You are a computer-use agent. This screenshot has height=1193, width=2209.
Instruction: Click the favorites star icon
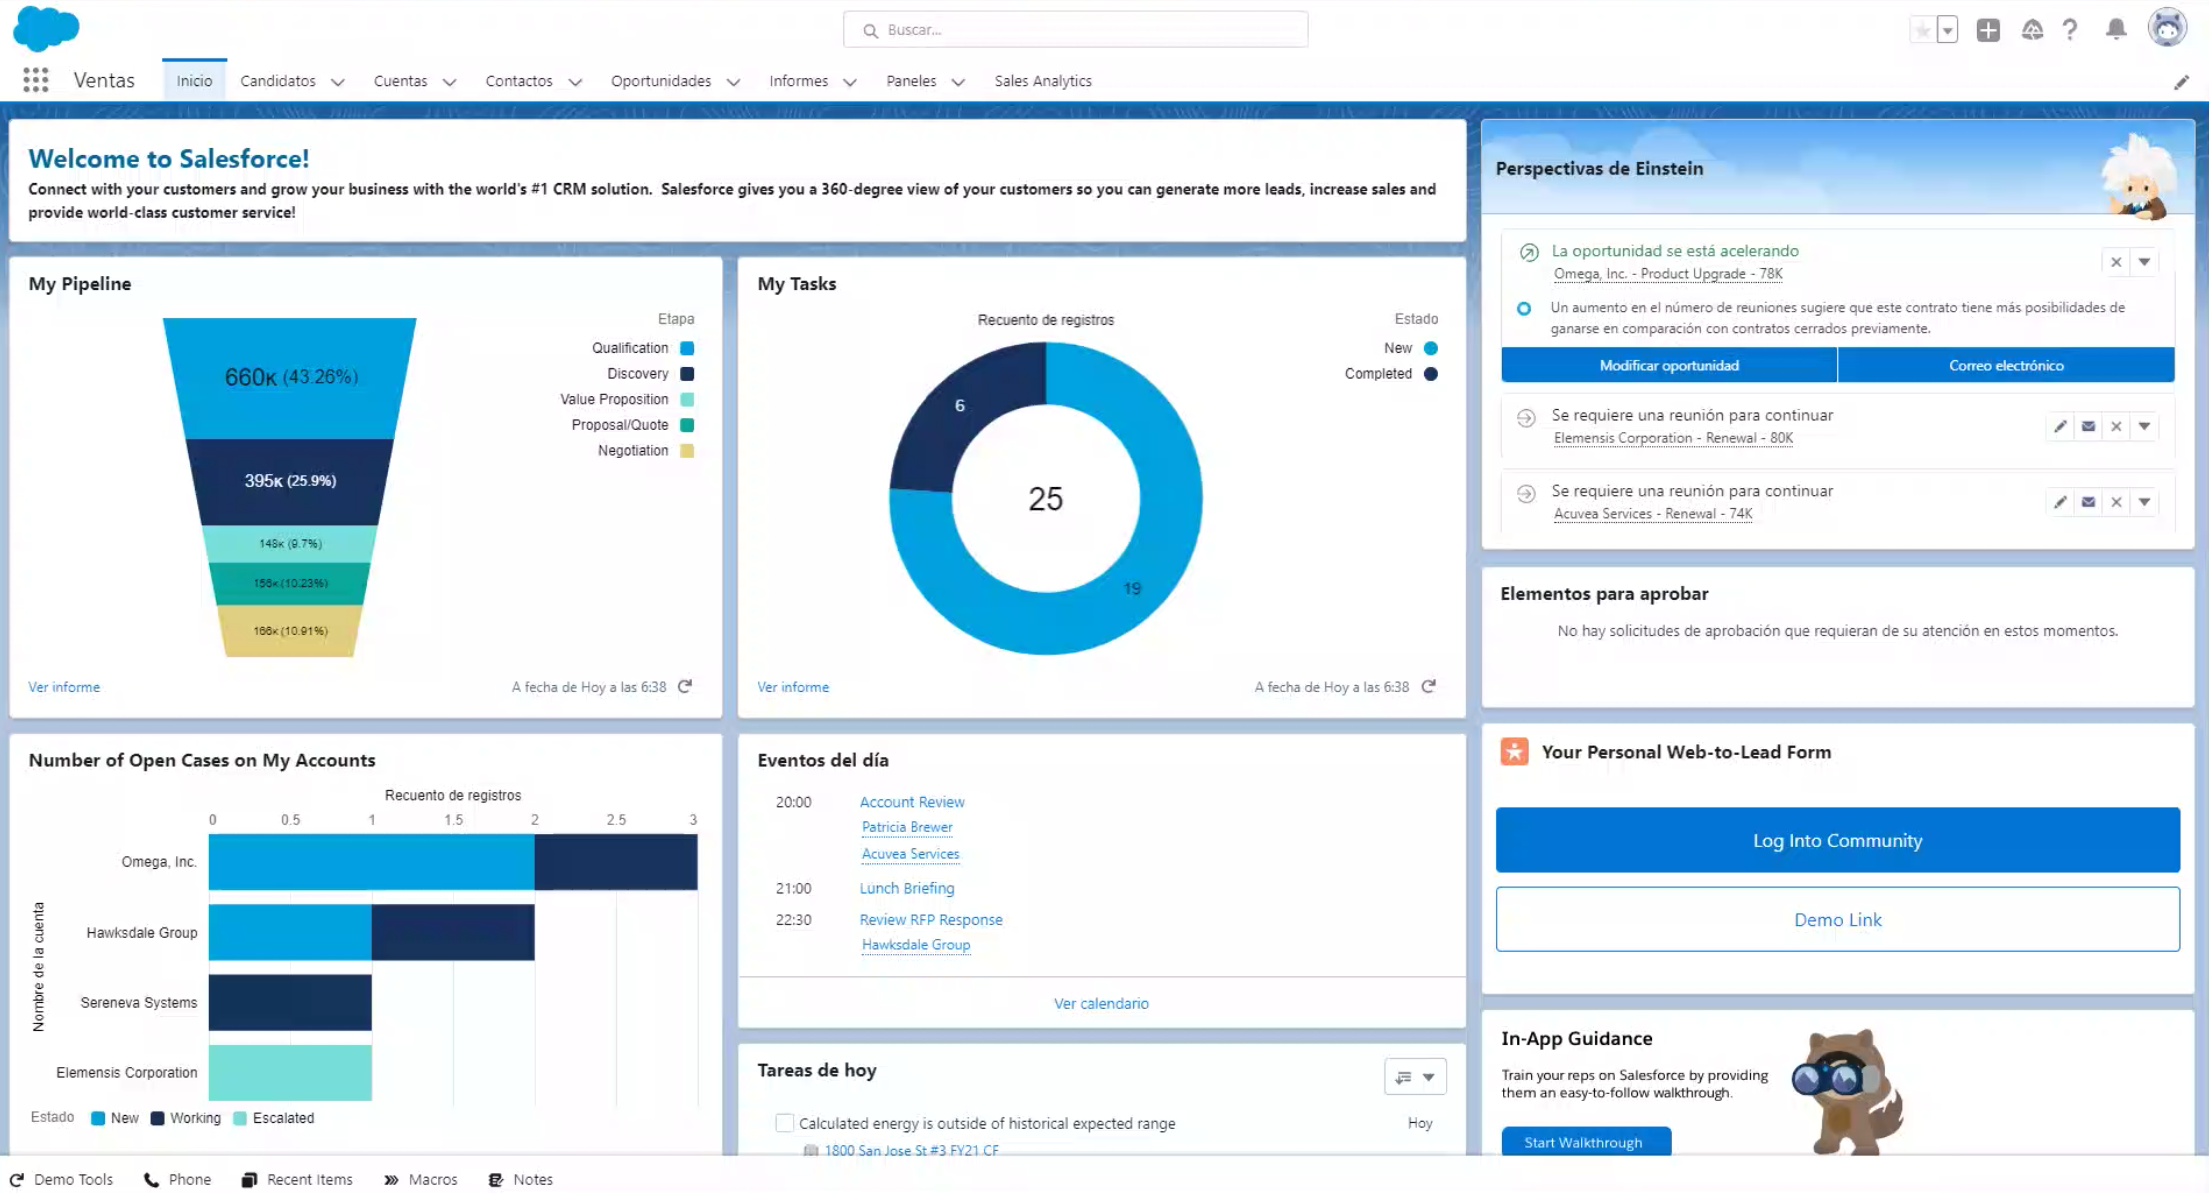coord(1922,30)
